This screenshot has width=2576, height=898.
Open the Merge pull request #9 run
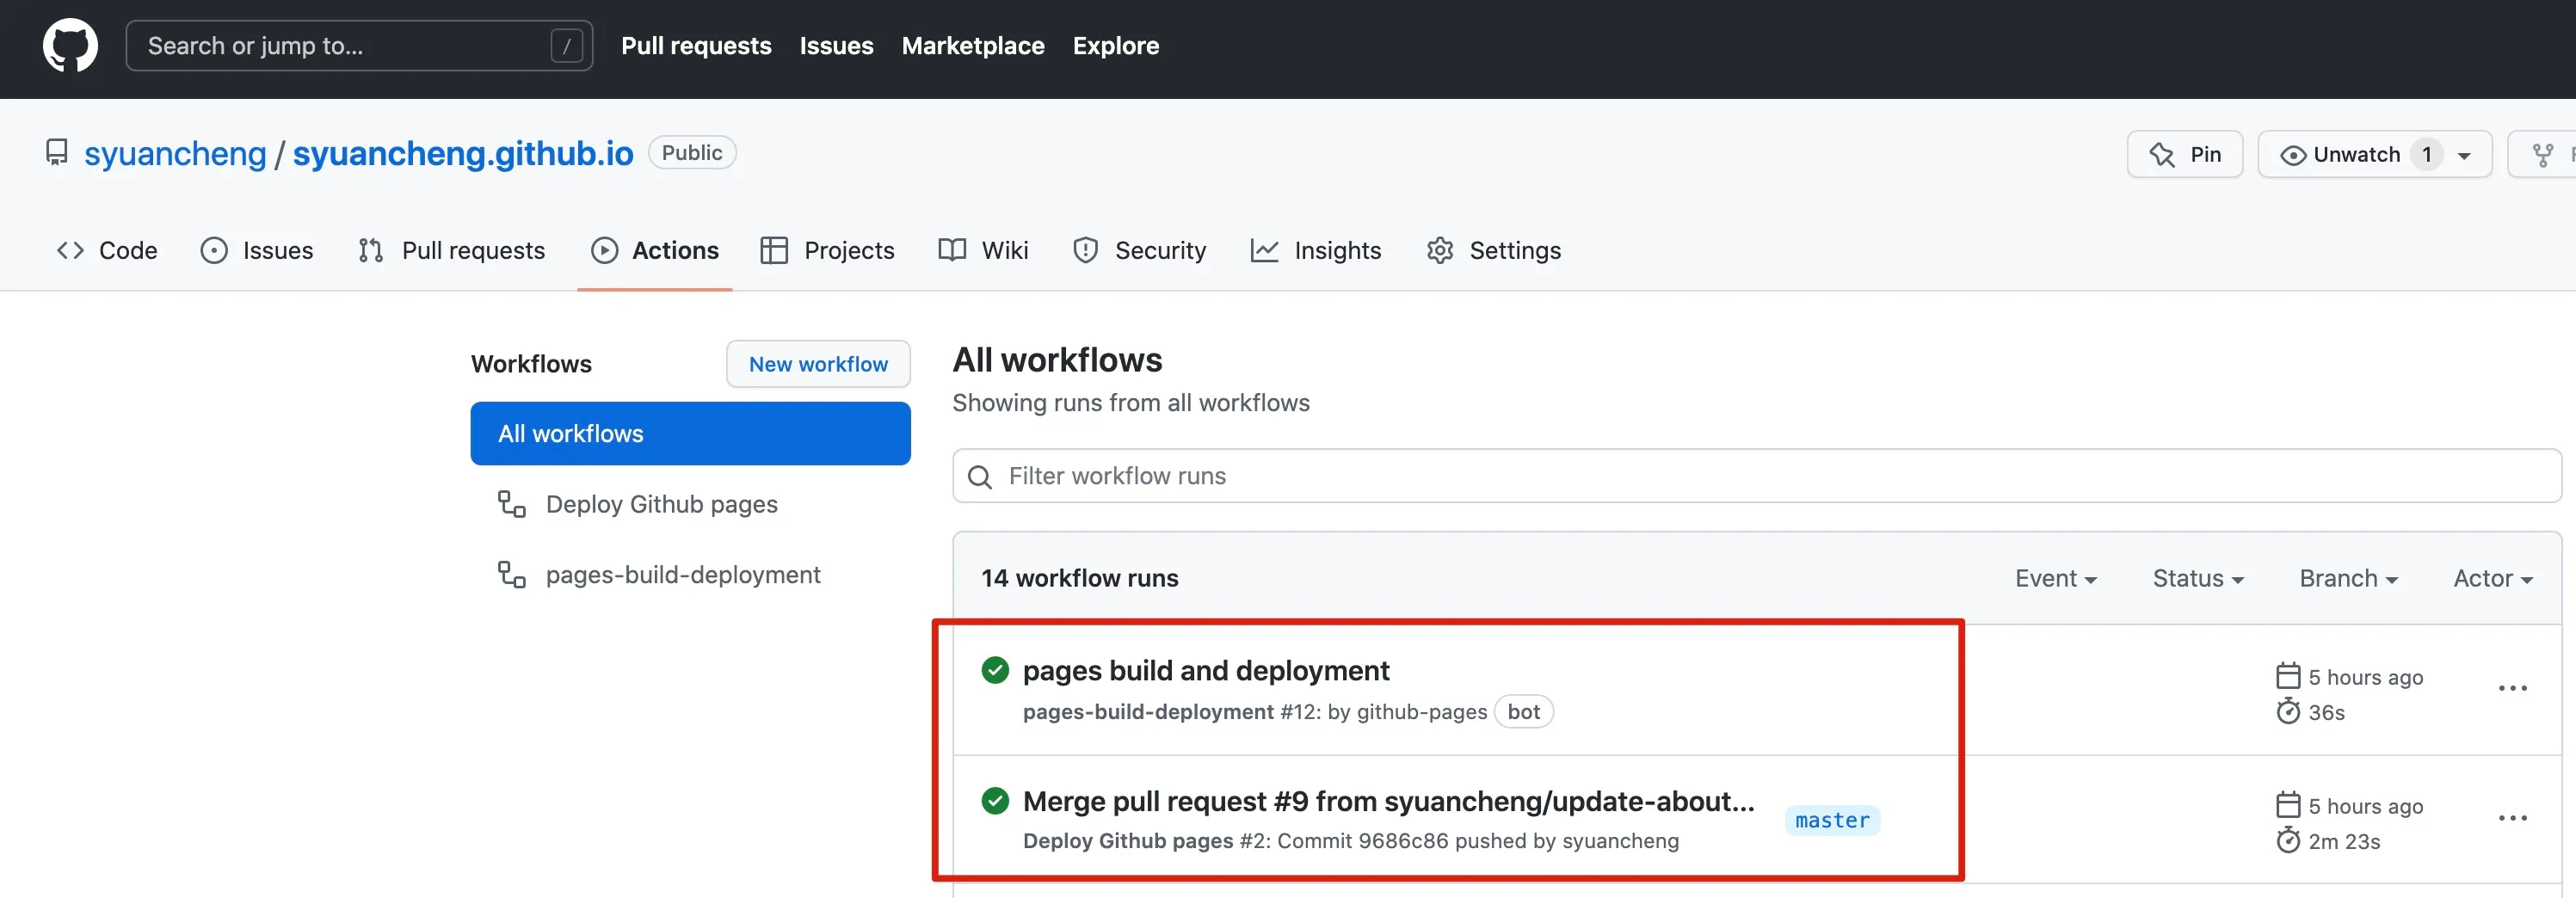pyautogui.click(x=1389, y=801)
